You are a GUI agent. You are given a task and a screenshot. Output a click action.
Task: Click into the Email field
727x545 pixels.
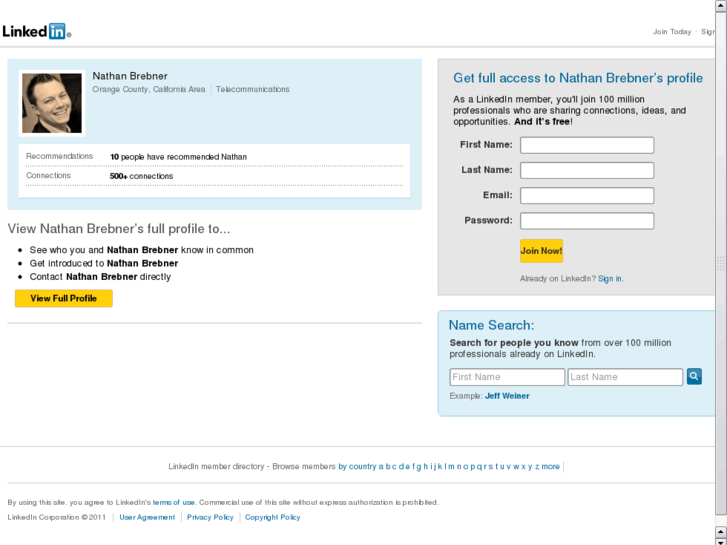(x=587, y=195)
